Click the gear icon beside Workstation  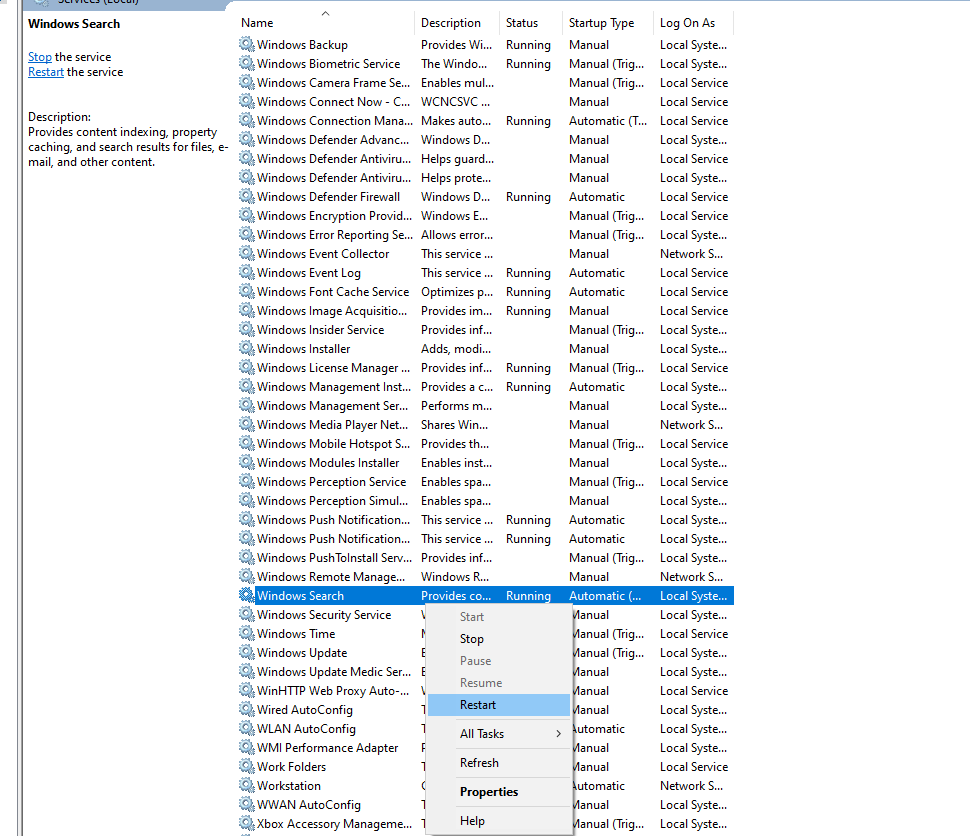(x=247, y=785)
